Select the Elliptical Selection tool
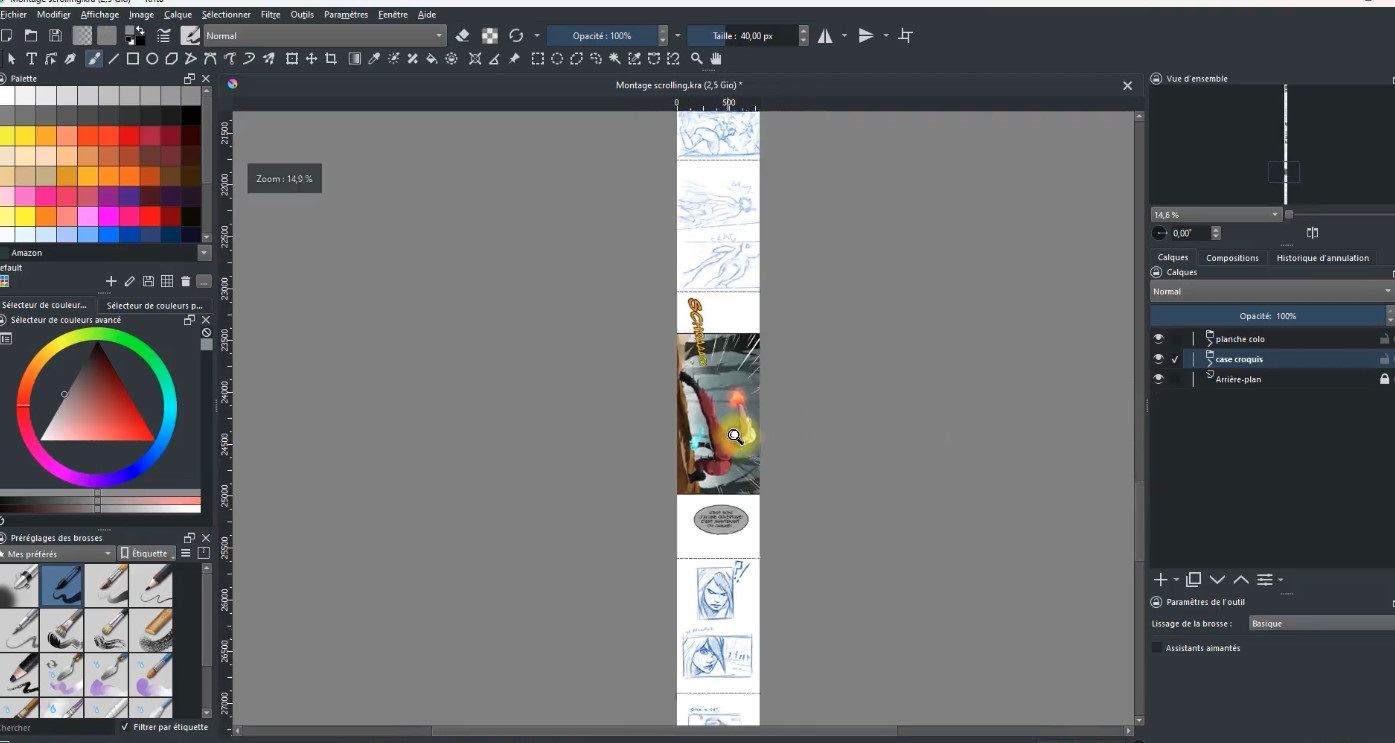This screenshot has height=743, width=1395. (x=557, y=59)
